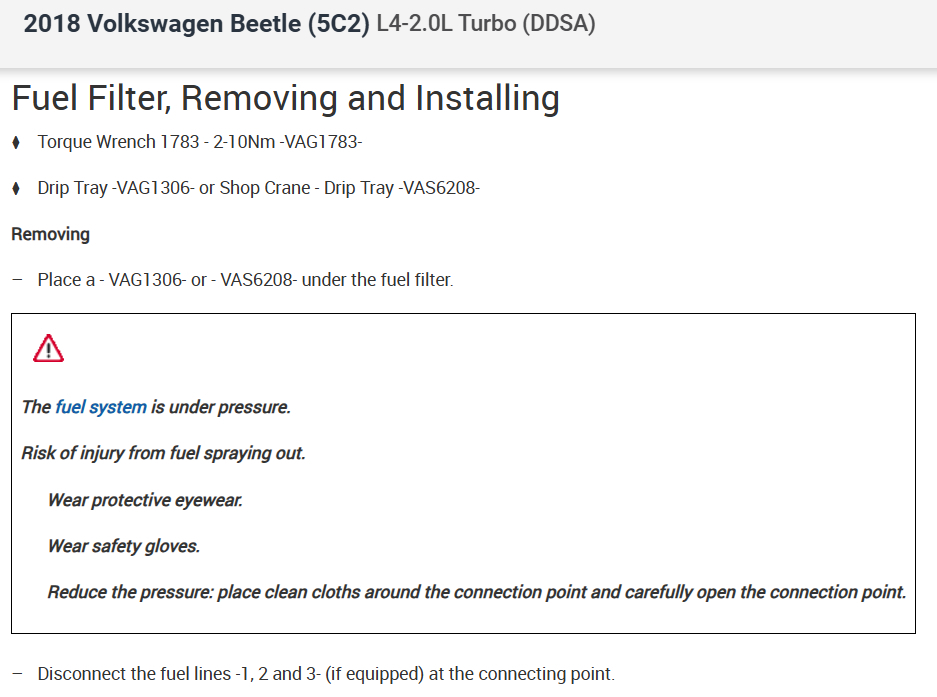This screenshot has height=697, width=937.
Task: Click the "Wear protective eyewear" instruction
Action: point(145,500)
